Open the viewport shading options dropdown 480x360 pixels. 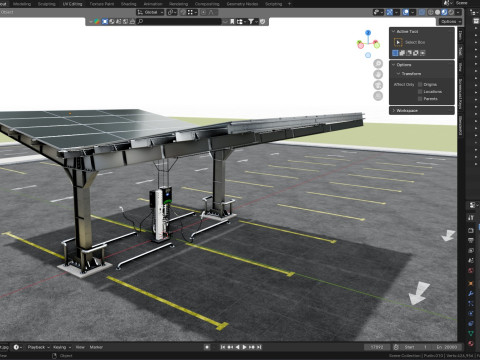point(458,12)
